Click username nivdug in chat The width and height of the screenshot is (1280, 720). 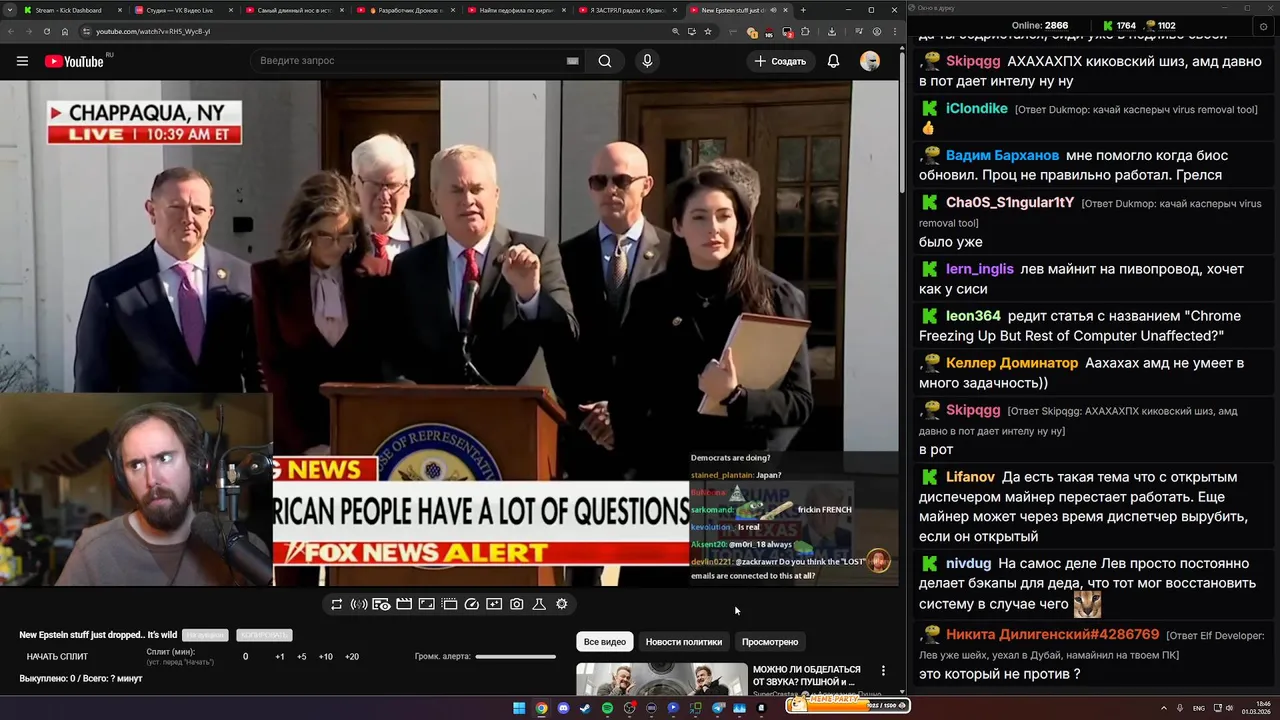tap(968, 563)
